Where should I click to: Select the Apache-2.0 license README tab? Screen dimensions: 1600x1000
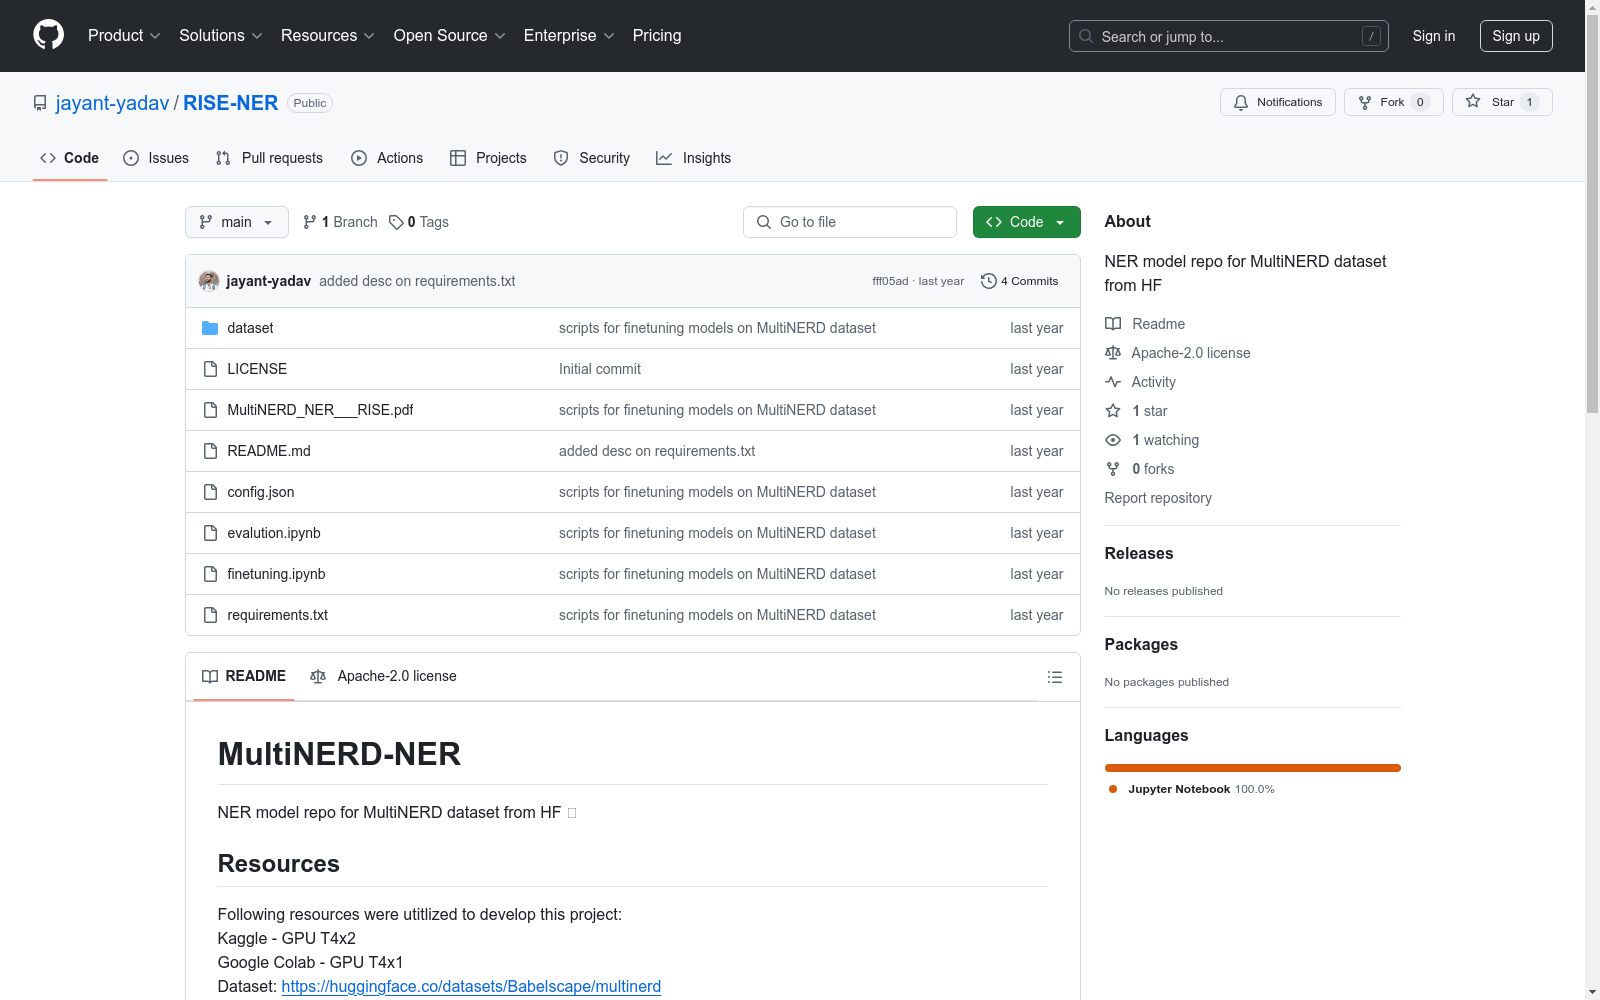coord(383,676)
